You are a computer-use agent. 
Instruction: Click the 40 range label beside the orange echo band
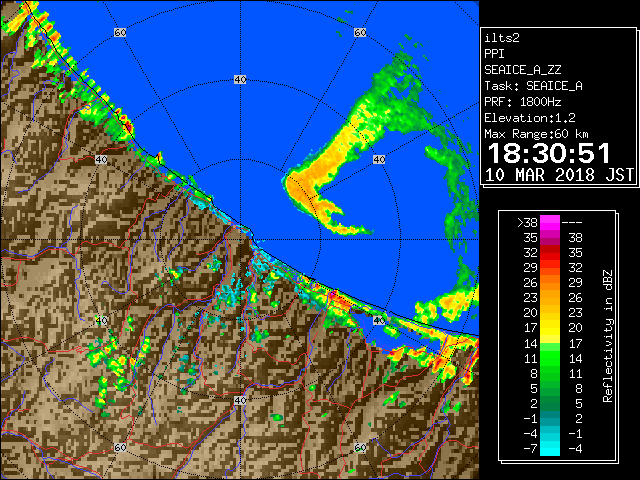tap(379, 160)
